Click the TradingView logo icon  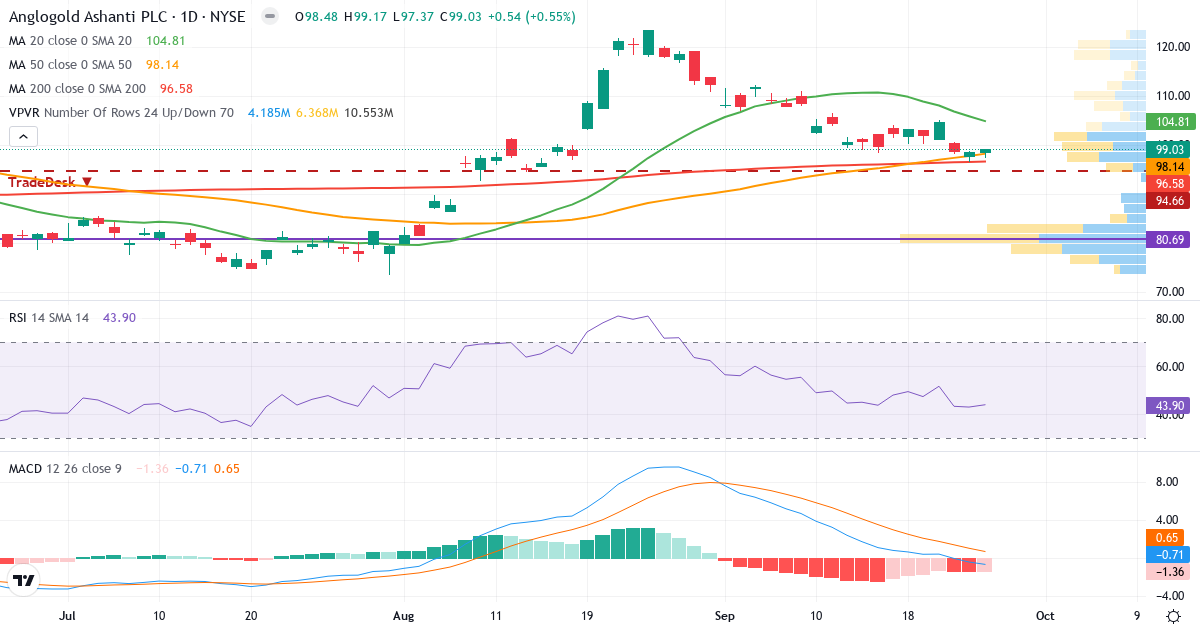pyautogui.click(x=24, y=580)
